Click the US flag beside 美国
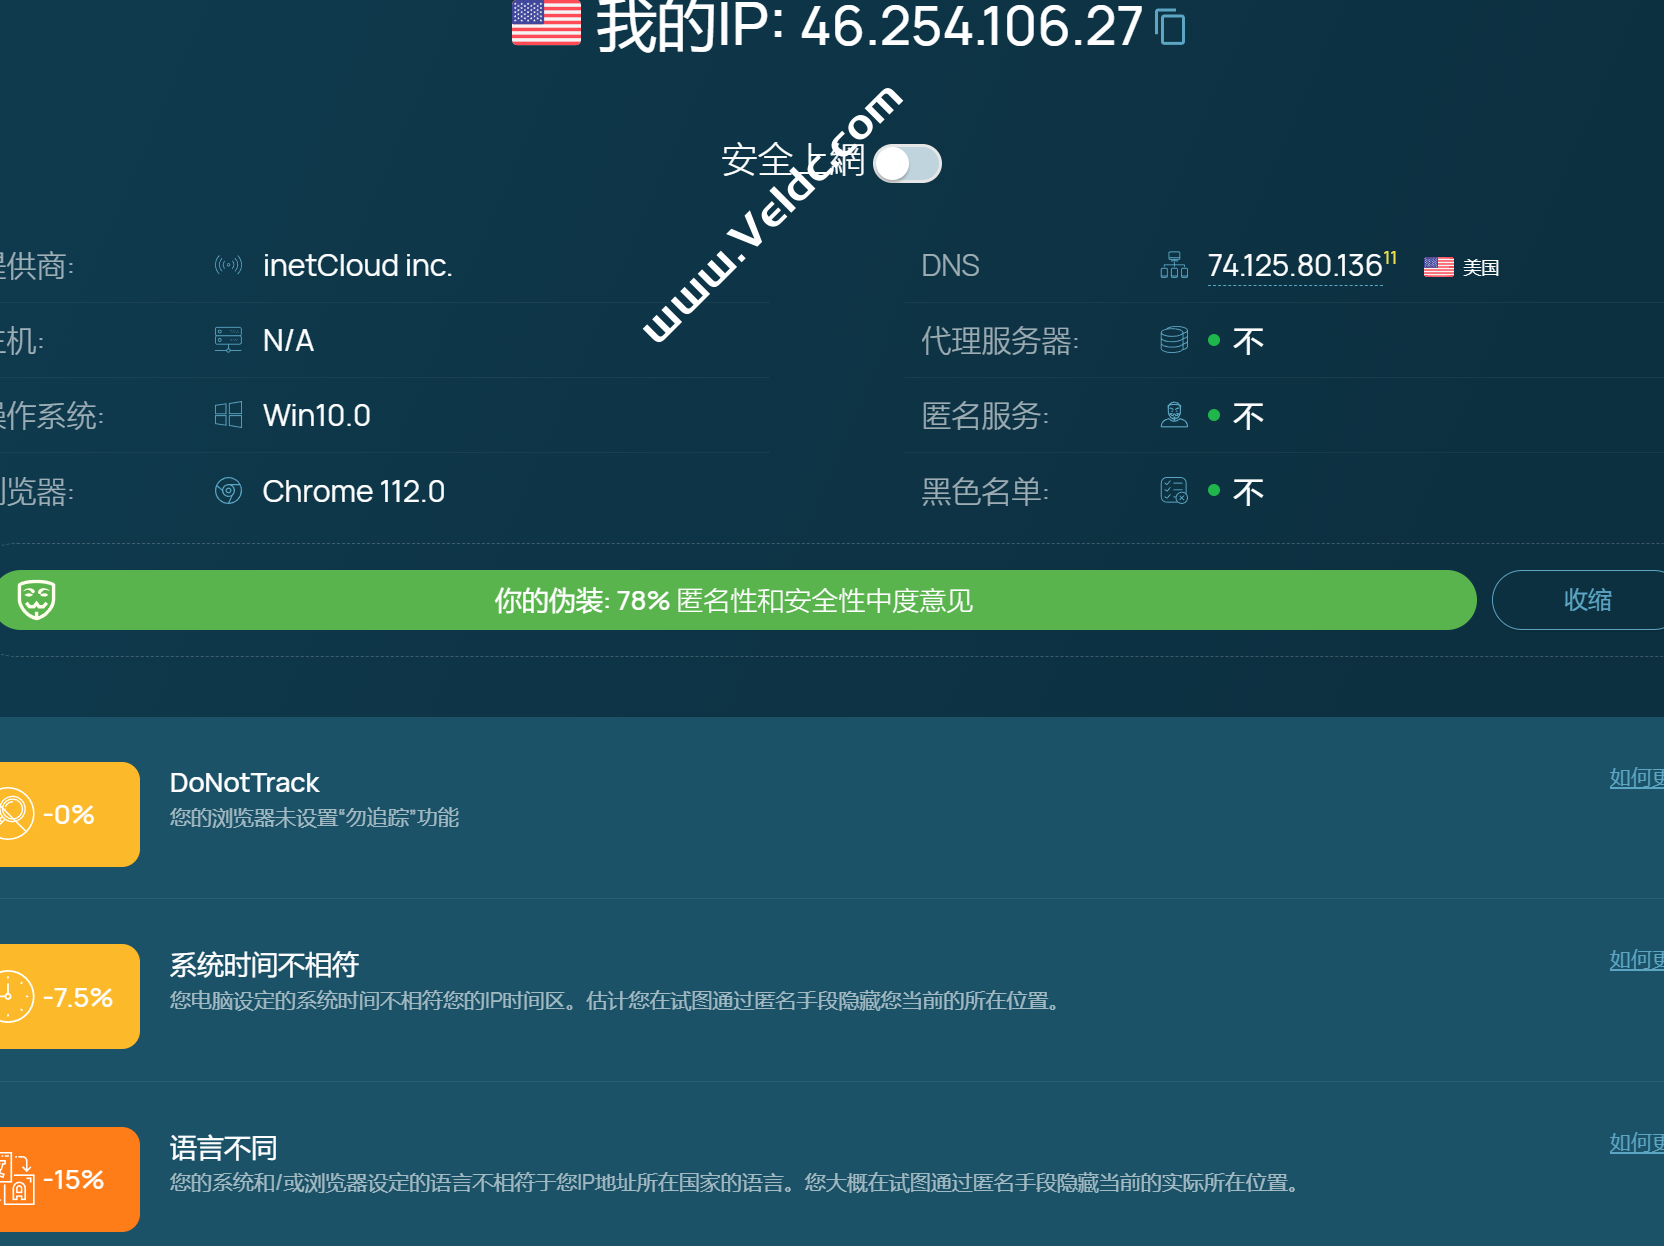The image size is (1664, 1246). 1438,267
